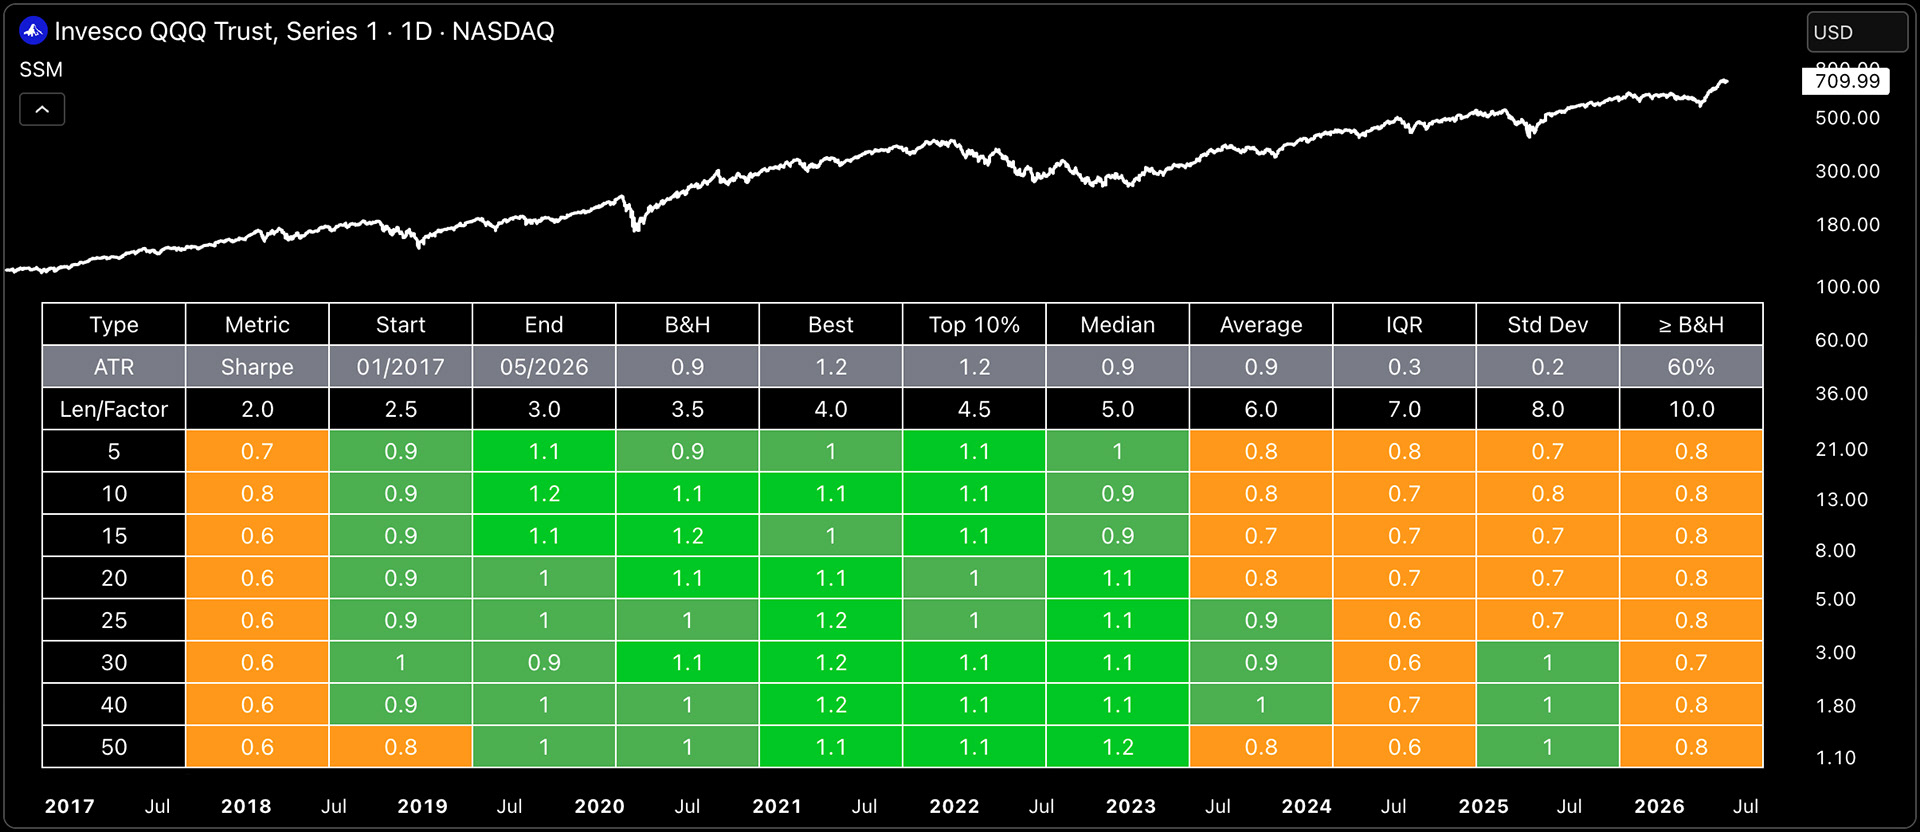Click the 05/2026 end date cell
Viewport: 1920px width, 832px height.
(544, 367)
